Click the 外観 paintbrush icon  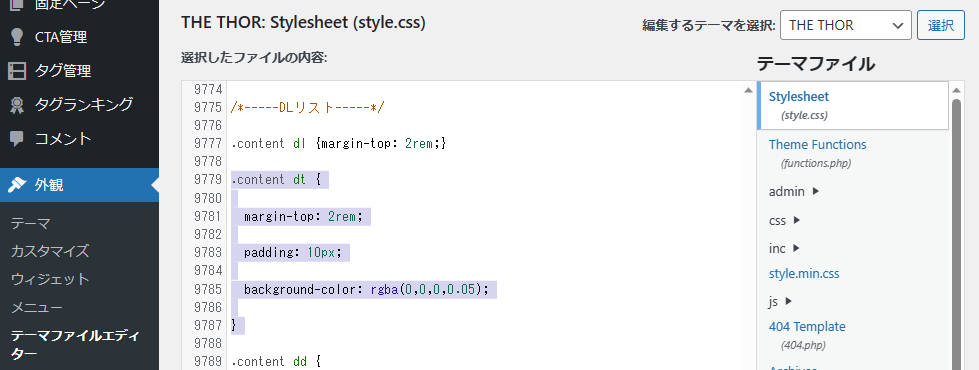(x=17, y=185)
